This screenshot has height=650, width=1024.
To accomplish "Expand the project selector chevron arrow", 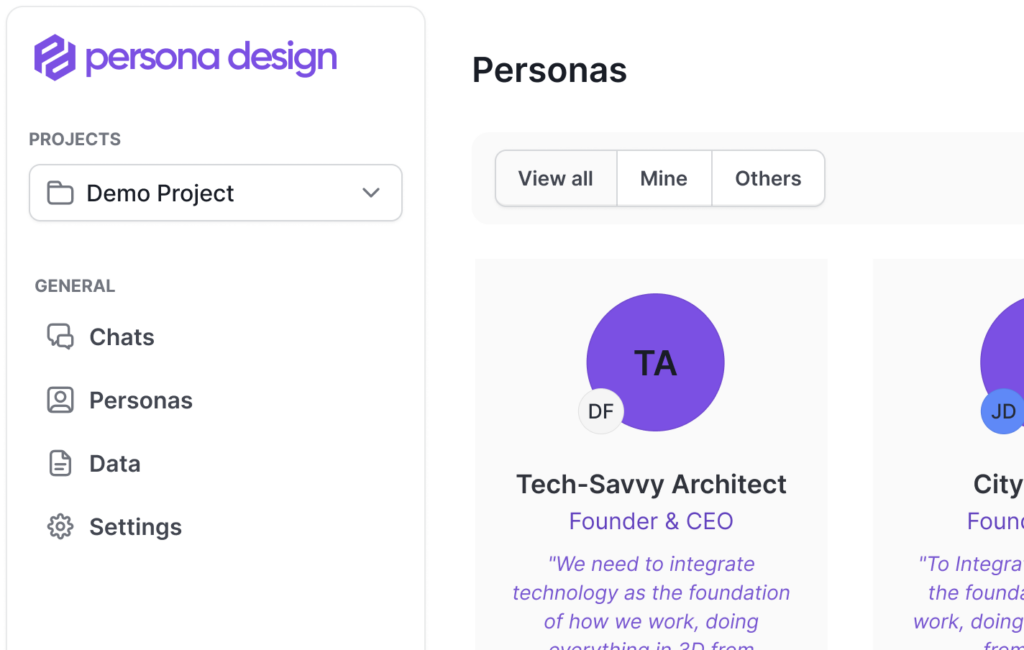I will [371, 193].
